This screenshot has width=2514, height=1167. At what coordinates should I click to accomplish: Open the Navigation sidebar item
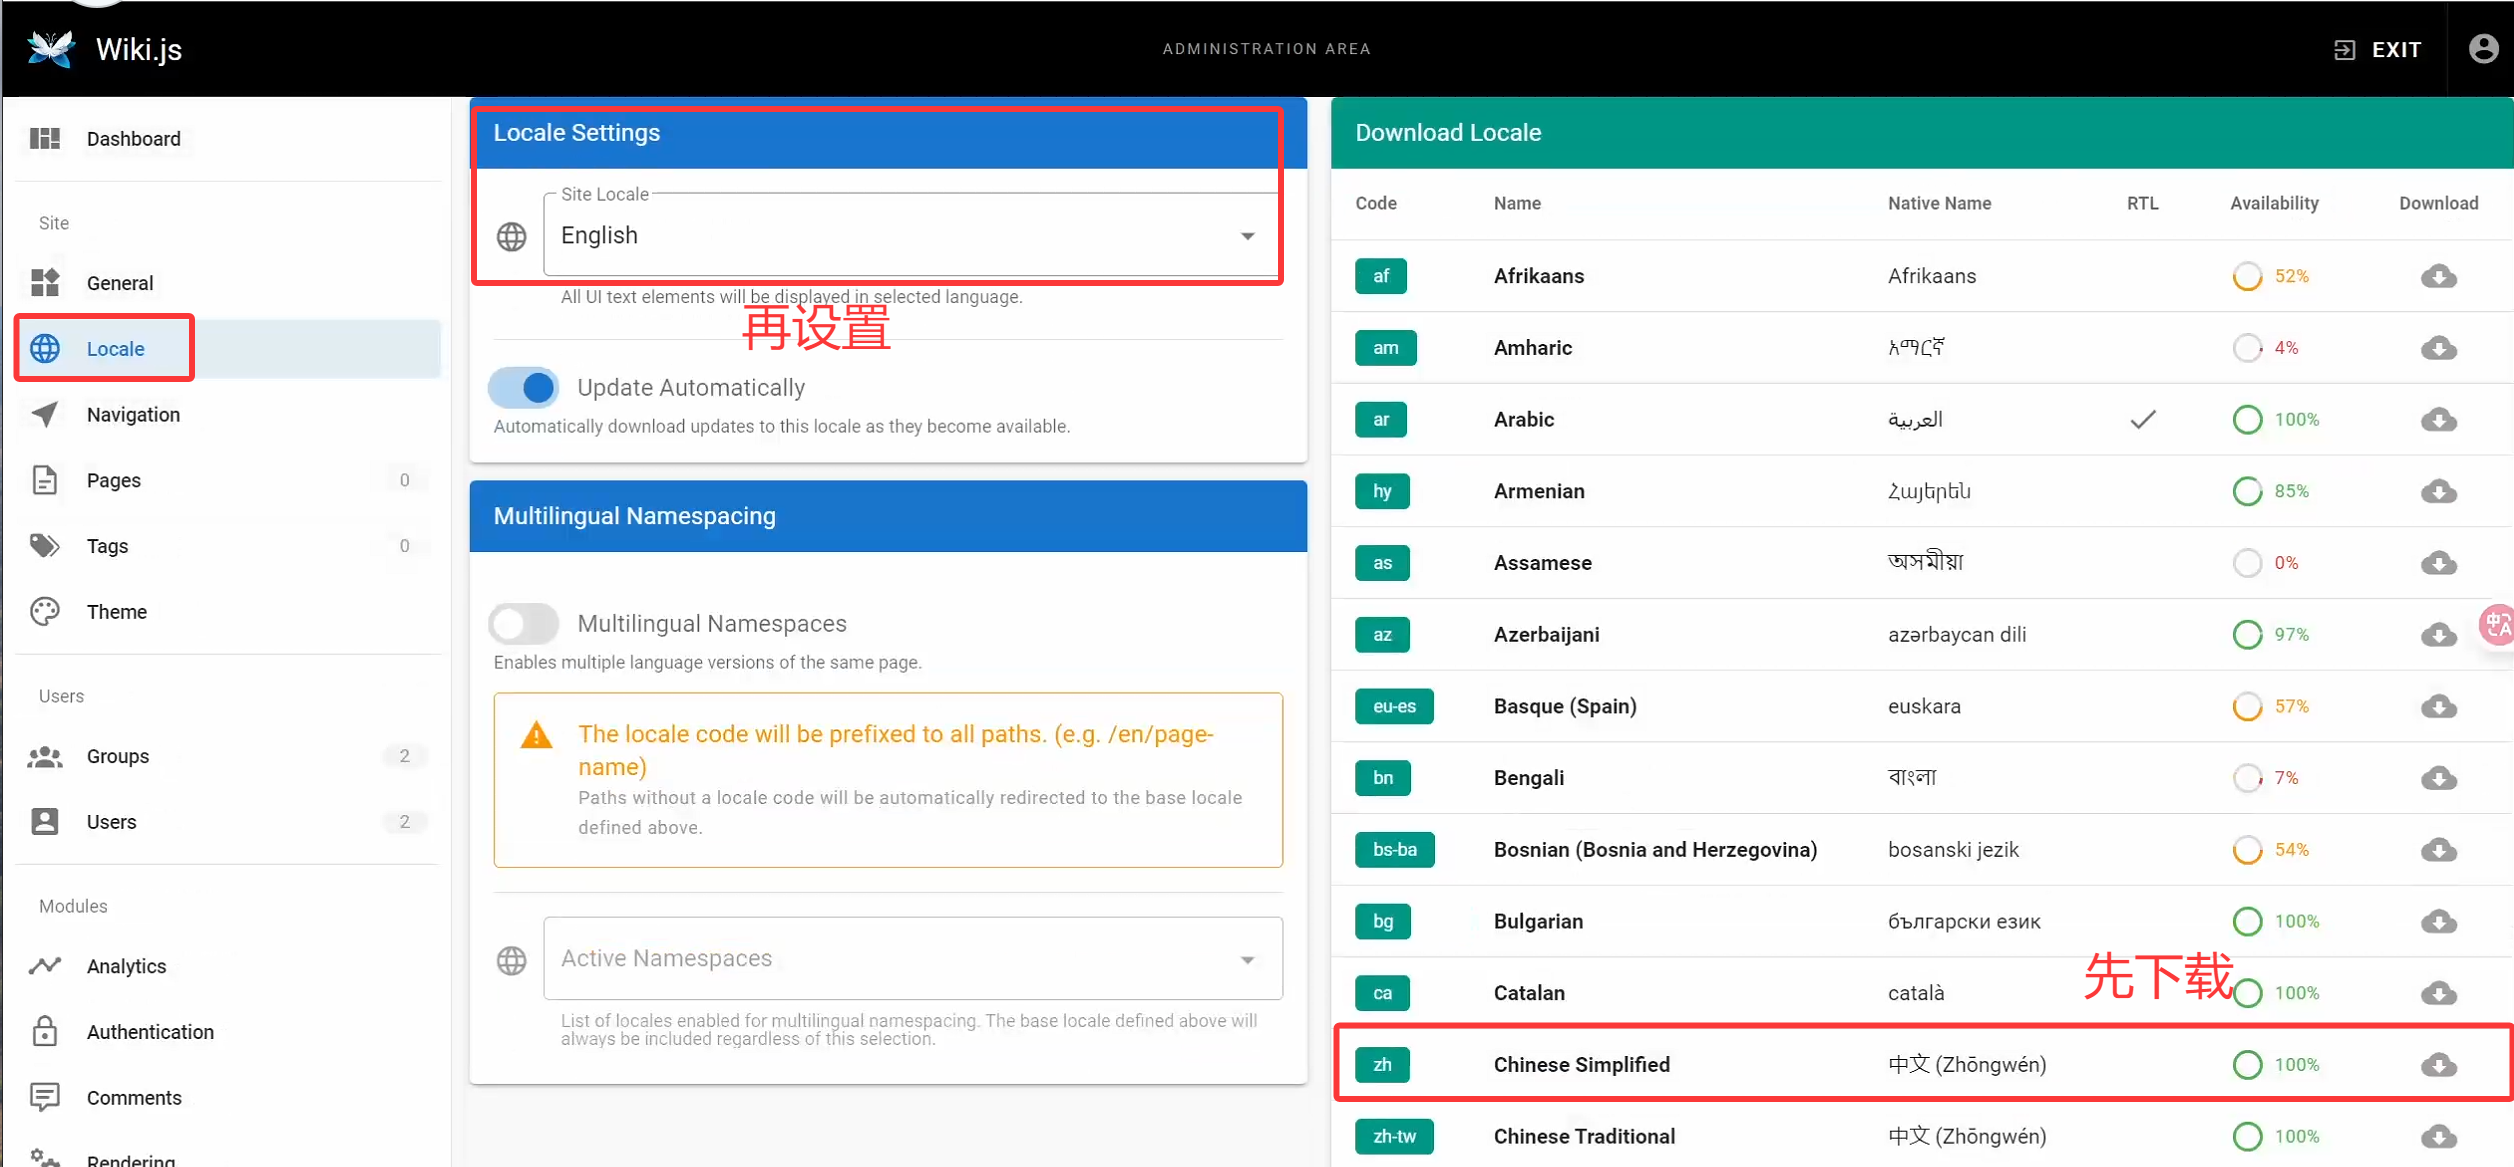133,415
